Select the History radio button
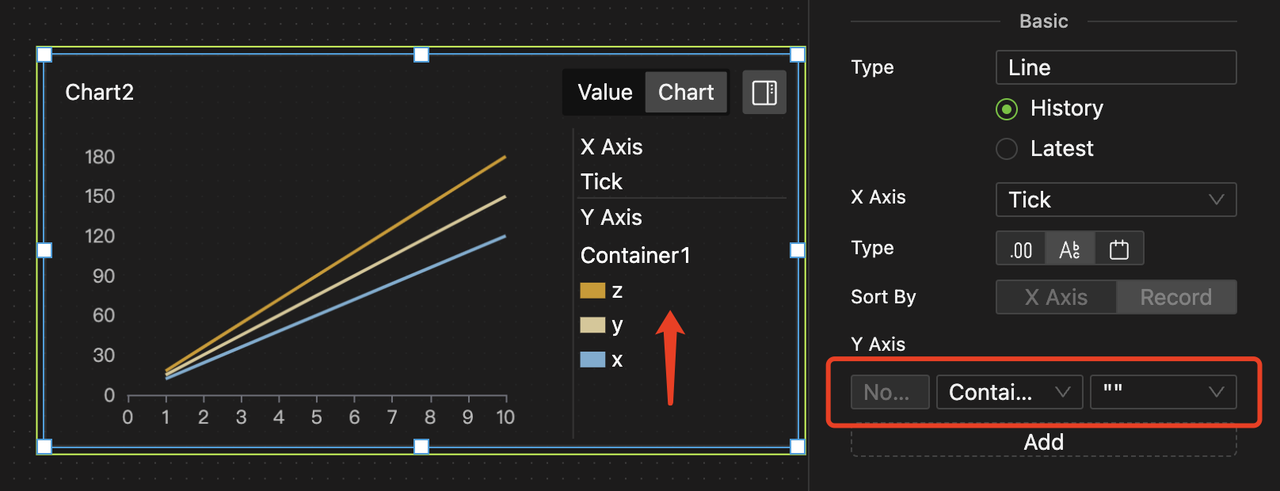This screenshot has height=491, width=1280. (1008, 109)
